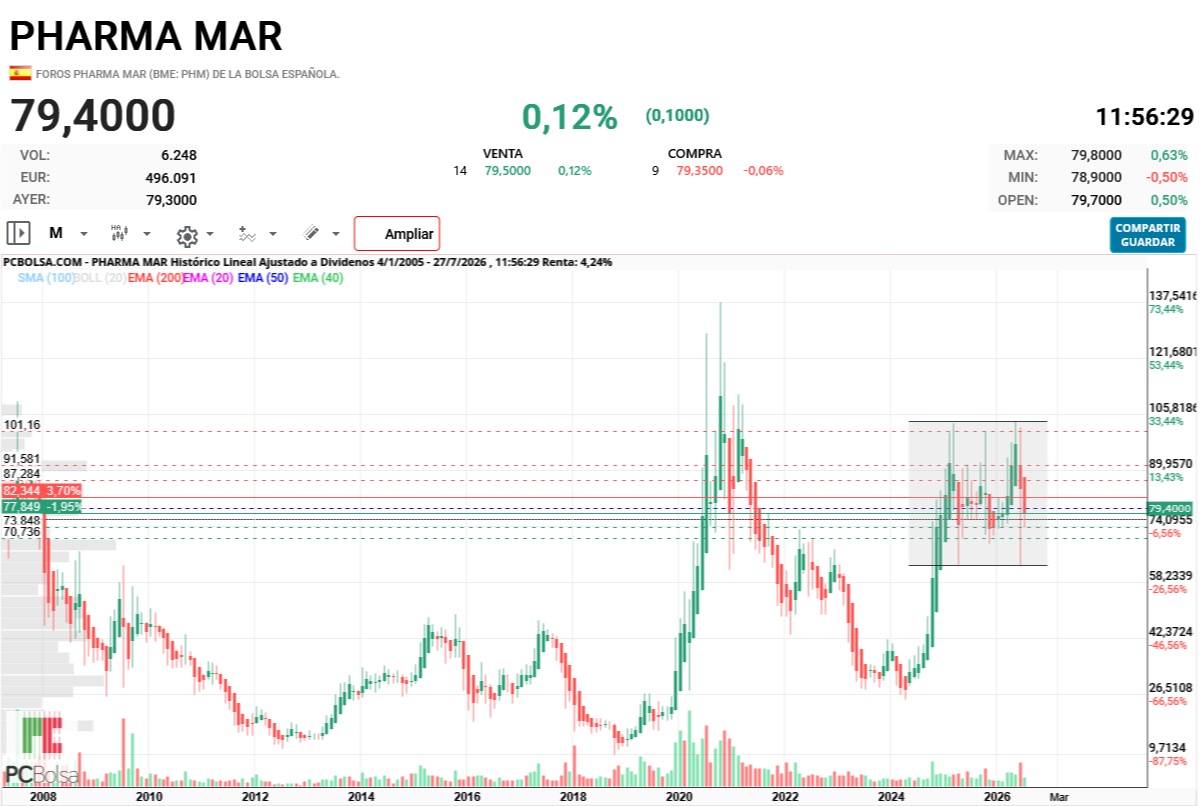This screenshot has height=806, width=1200.
Task: Click the AYER value 79,3000
Action: pos(171,199)
